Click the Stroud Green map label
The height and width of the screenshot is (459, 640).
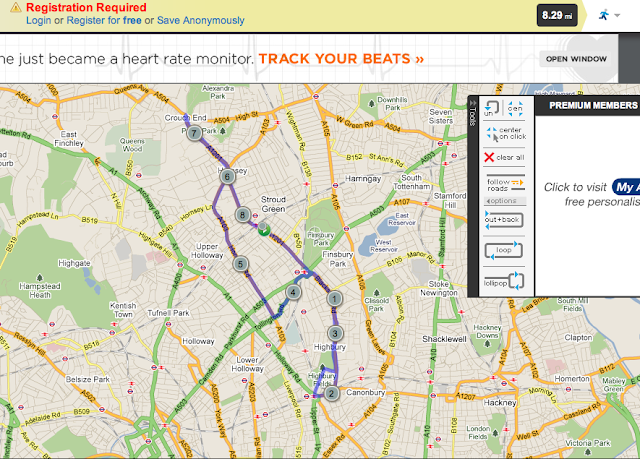[x=273, y=204]
